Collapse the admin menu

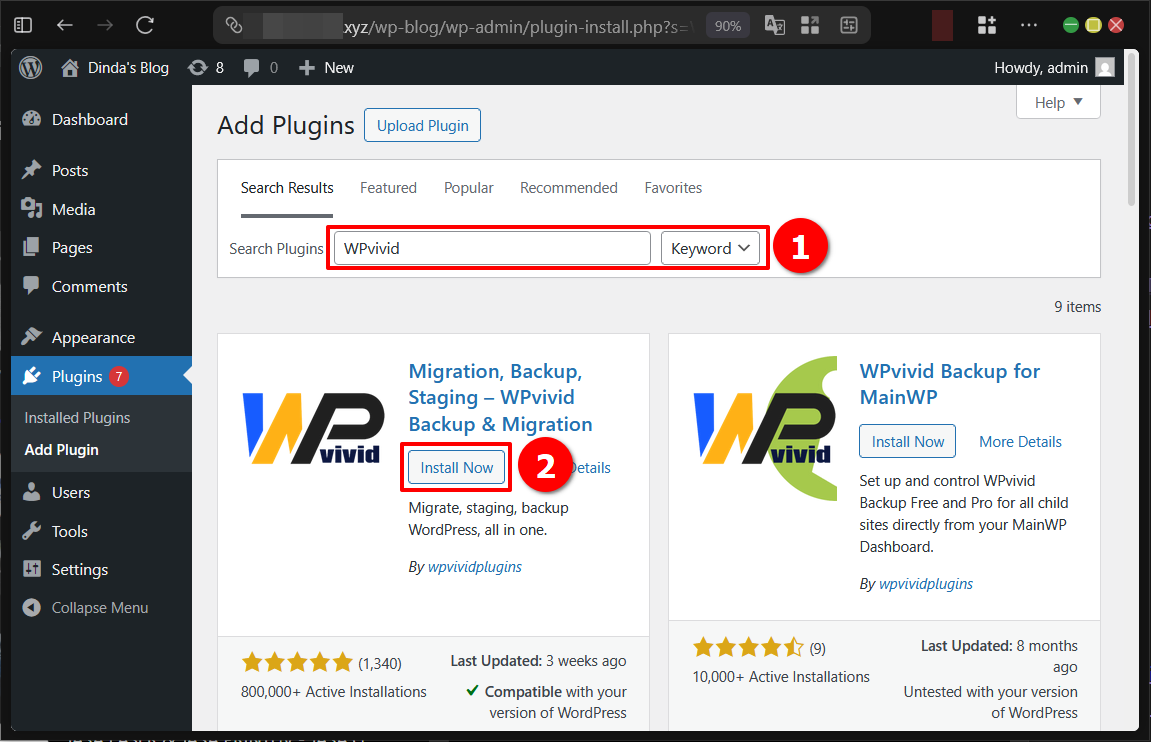[x=31, y=607]
